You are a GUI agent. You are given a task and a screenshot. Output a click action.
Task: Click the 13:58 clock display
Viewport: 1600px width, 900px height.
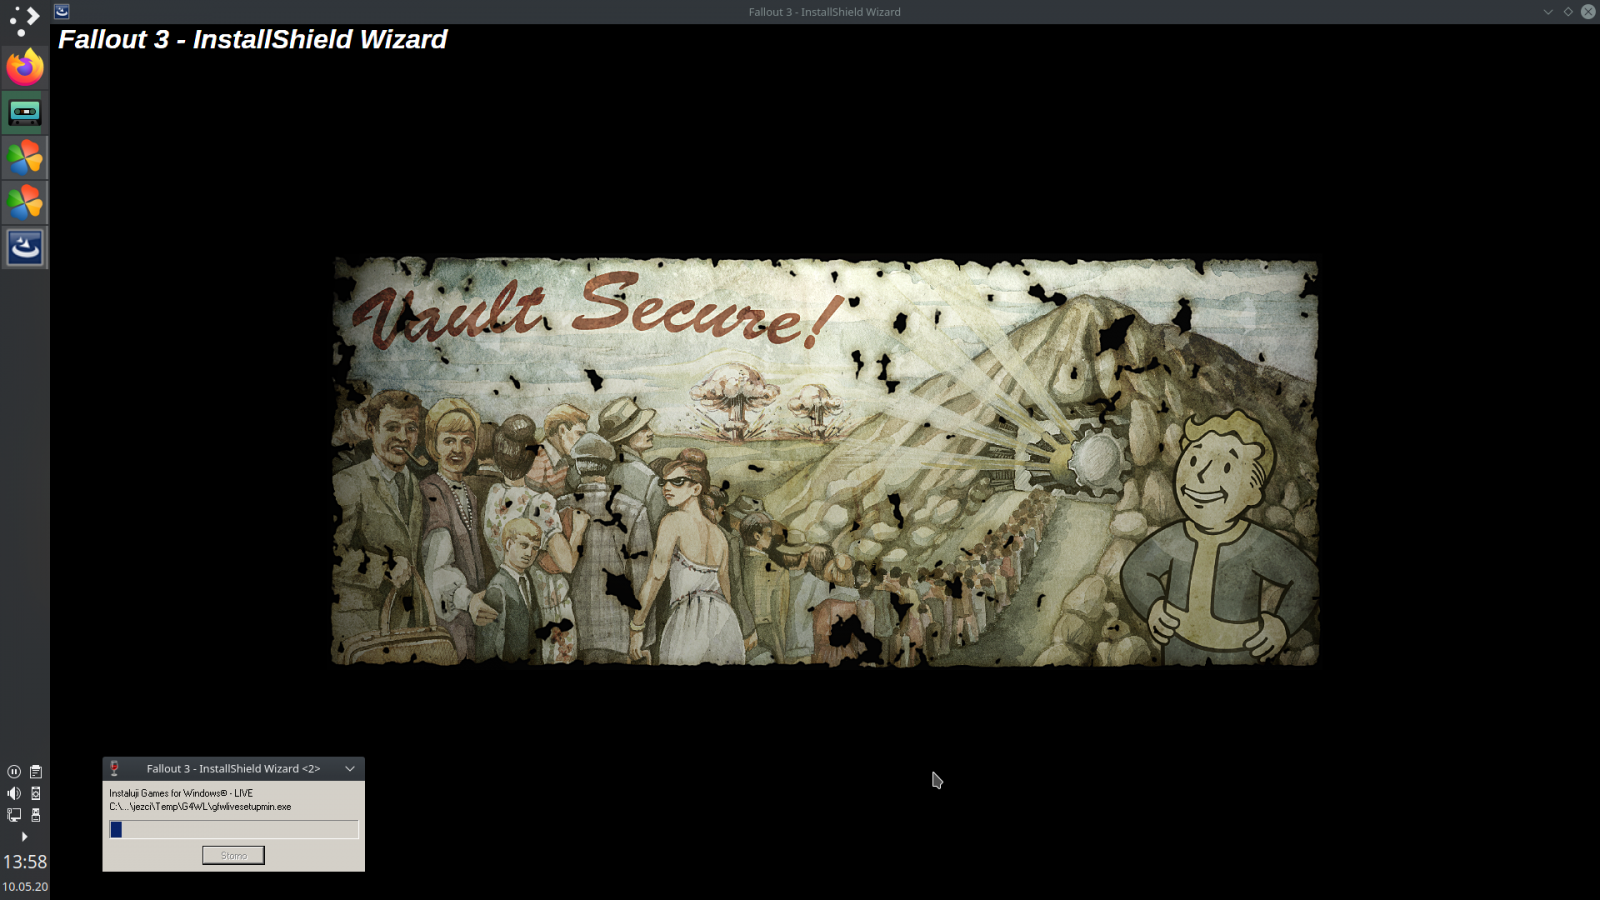click(27, 861)
